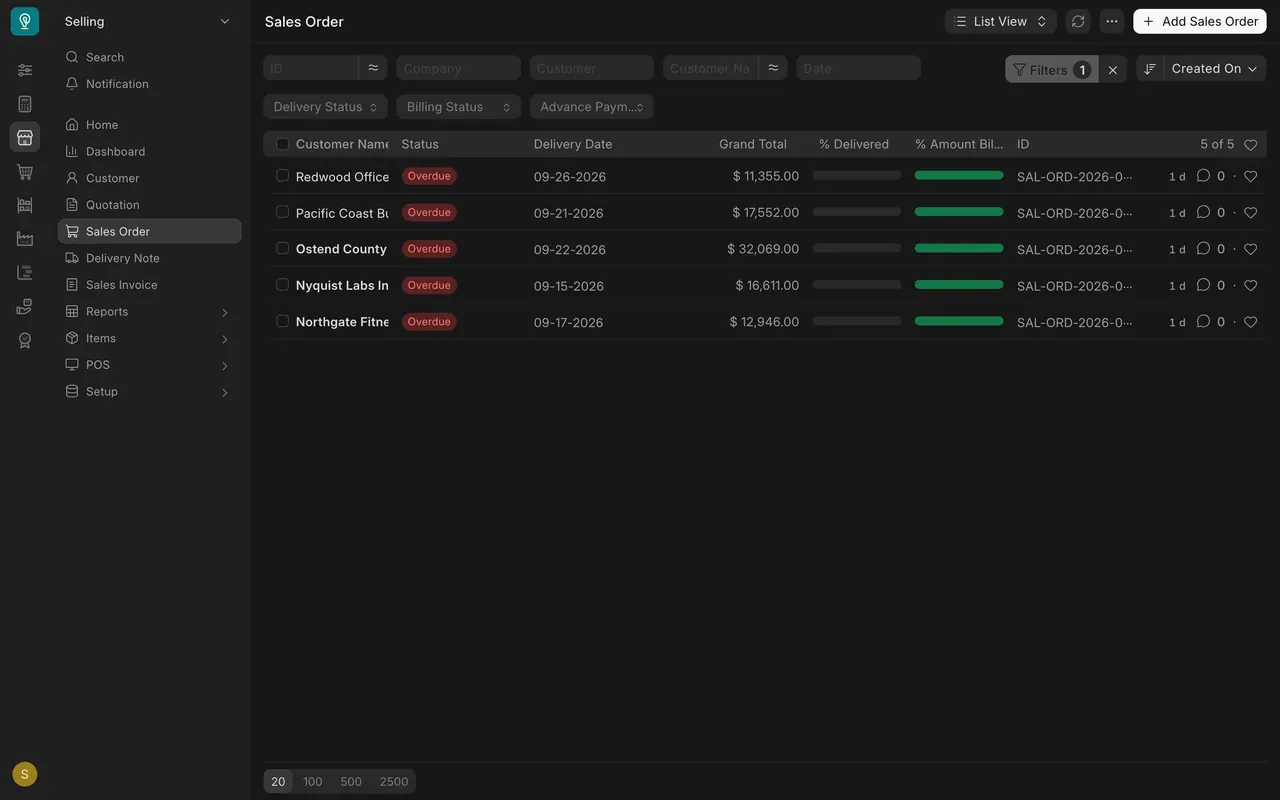The width and height of the screenshot is (1280, 800).
Task: Expand the Selling workspace selector
Action: pos(148,21)
